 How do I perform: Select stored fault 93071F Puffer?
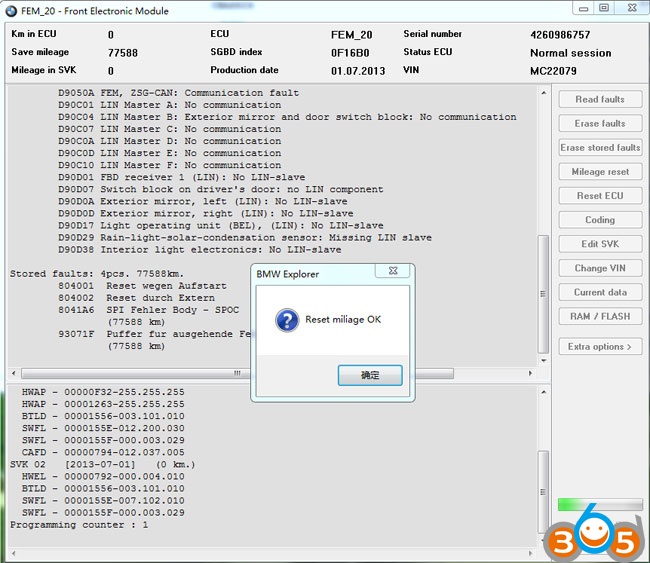coord(154,334)
